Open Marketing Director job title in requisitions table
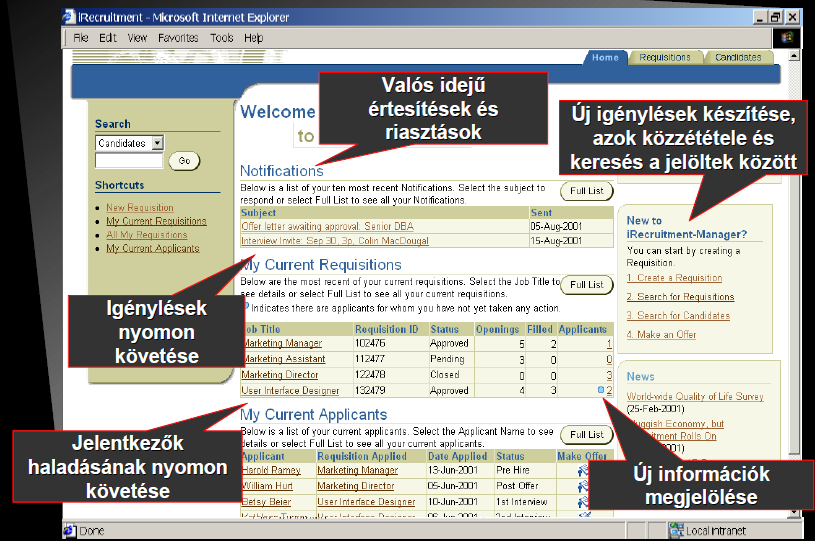This screenshot has width=815, height=541. (280, 375)
